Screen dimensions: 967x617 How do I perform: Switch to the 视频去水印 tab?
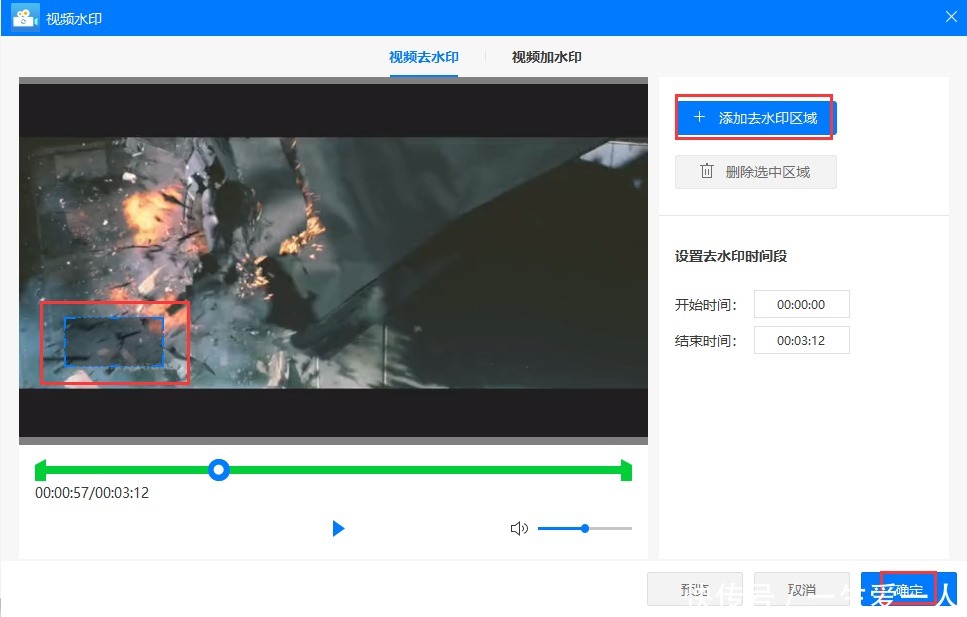tap(424, 57)
